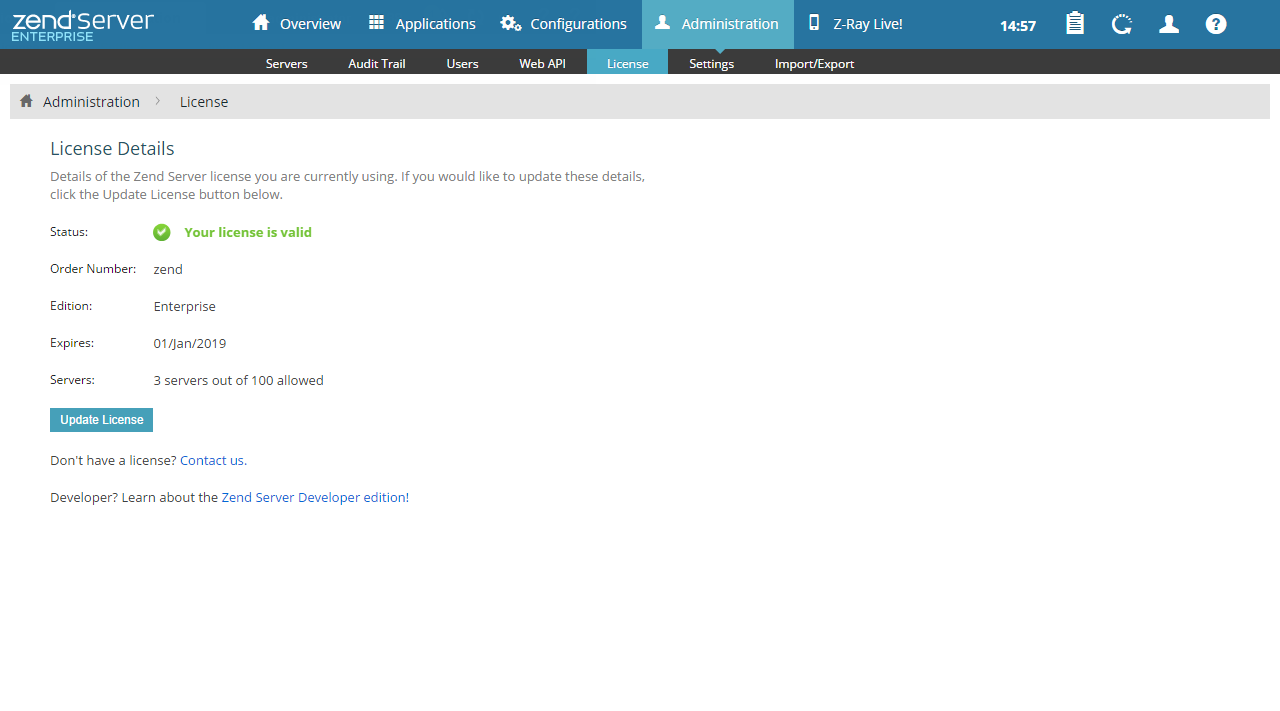The image size is (1280, 711).
Task: Click the 'Order Number:' label
Action: tap(93, 269)
